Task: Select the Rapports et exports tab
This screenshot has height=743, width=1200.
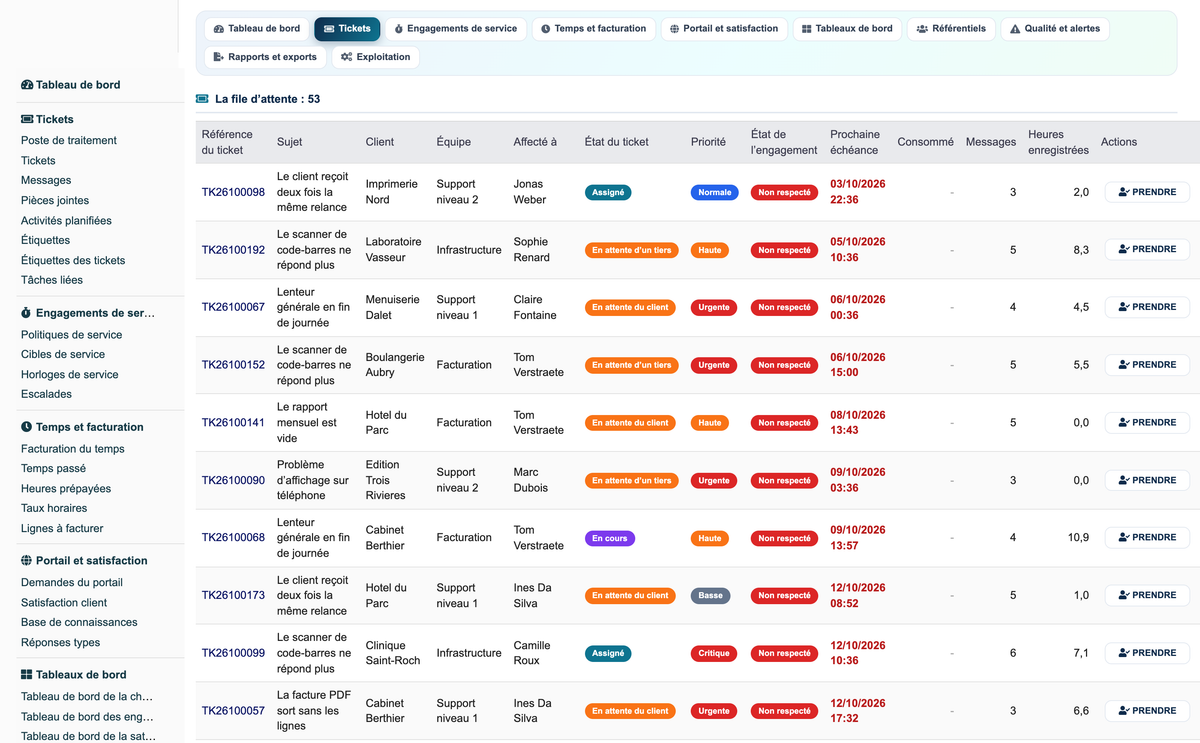Action: [265, 57]
